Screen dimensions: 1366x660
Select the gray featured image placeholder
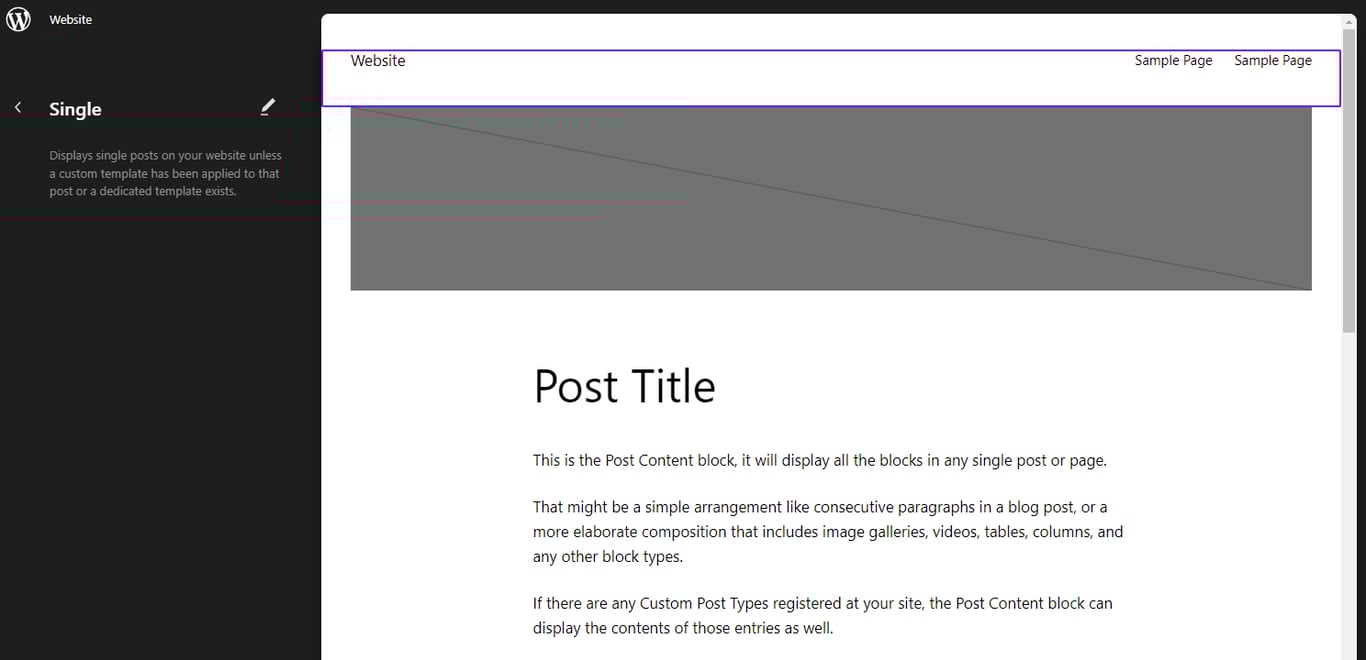tap(830, 198)
